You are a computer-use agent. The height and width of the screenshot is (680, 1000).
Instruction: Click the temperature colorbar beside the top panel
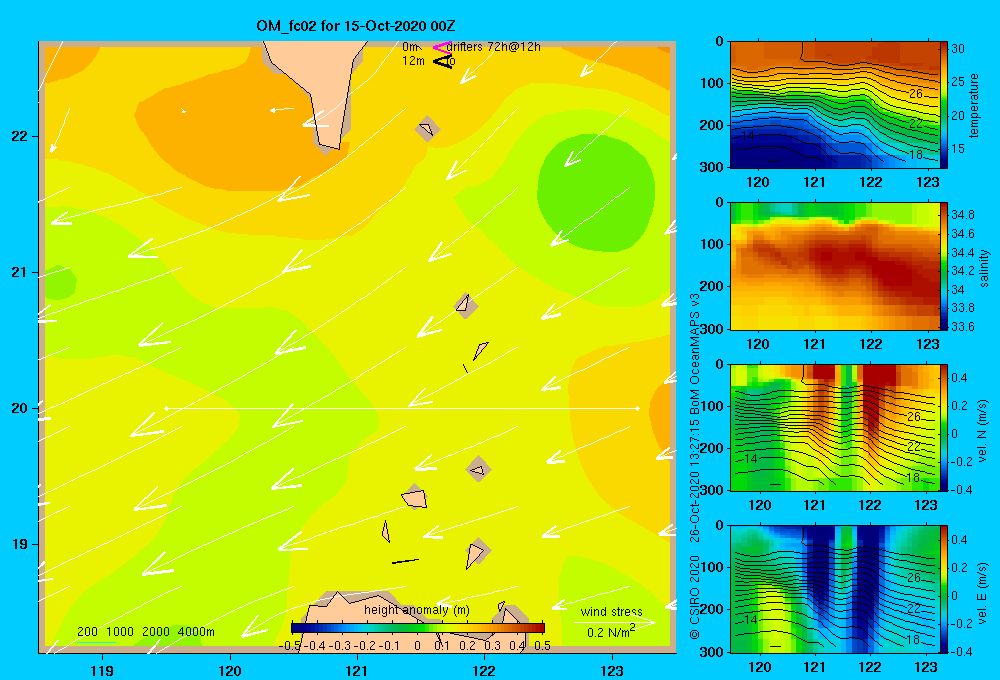click(944, 105)
